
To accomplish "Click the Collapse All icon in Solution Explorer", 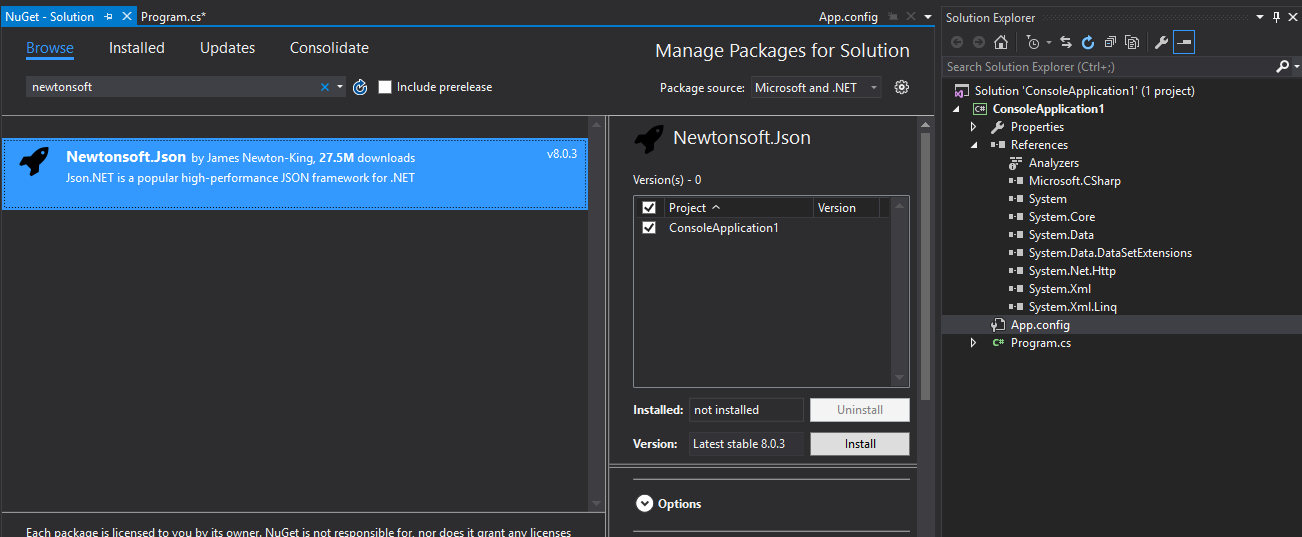I will [1110, 42].
